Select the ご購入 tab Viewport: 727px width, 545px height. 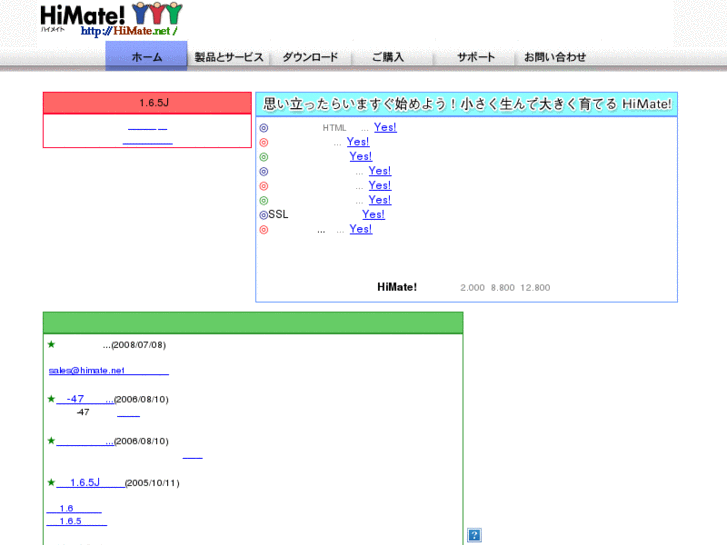(388, 57)
